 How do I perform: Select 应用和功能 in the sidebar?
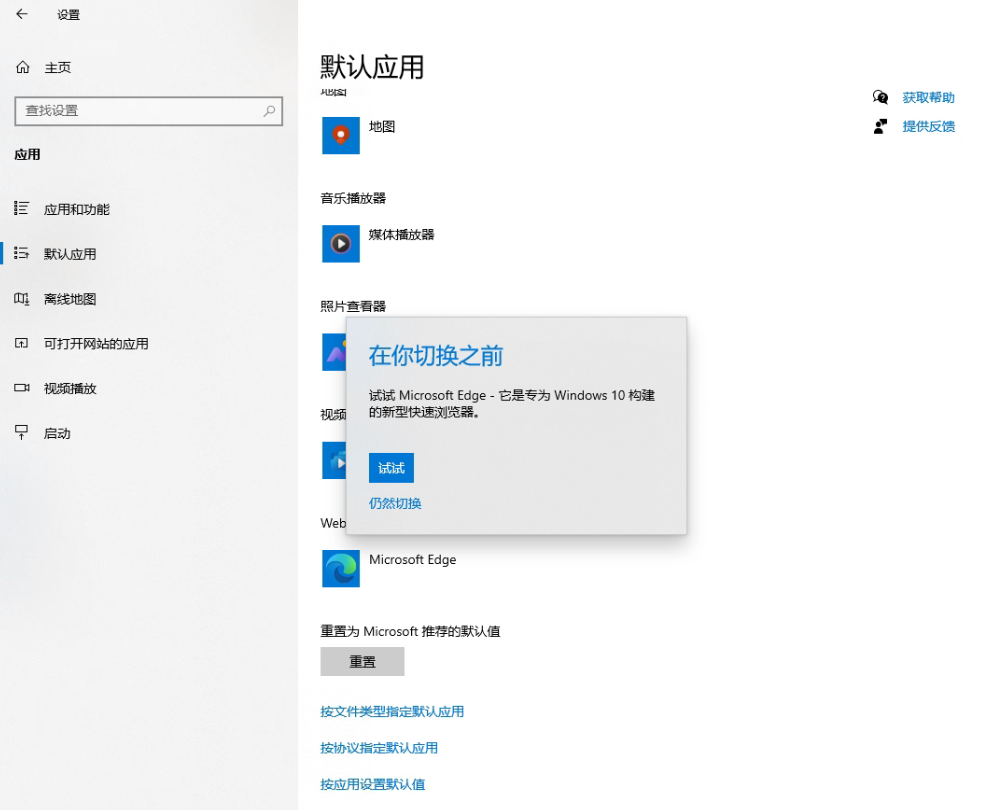click(76, 209)
